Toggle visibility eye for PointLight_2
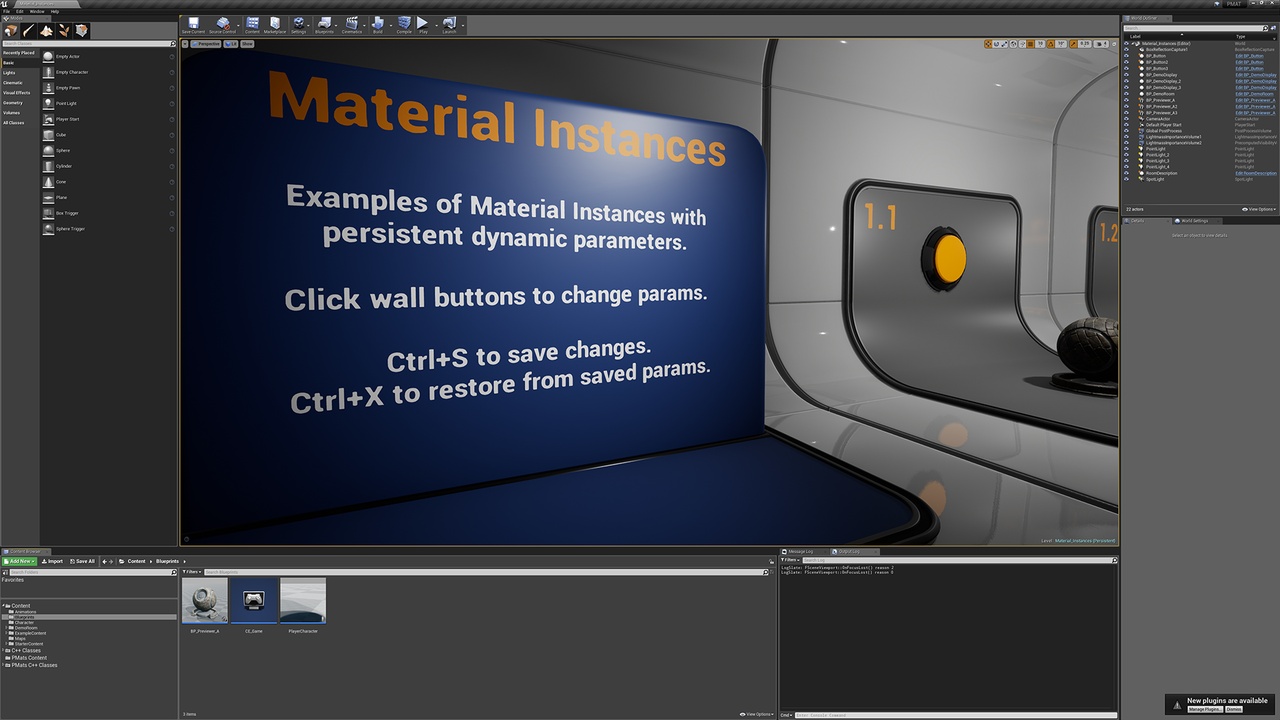 (1126, 155)
